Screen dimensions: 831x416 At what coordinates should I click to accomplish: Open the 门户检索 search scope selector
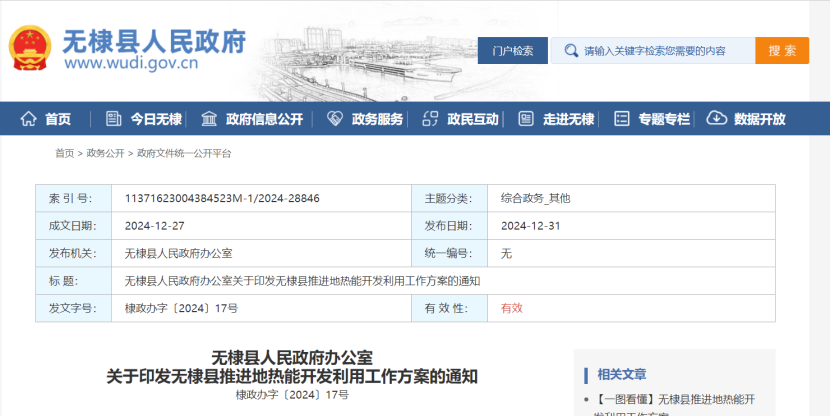point(512,51)
